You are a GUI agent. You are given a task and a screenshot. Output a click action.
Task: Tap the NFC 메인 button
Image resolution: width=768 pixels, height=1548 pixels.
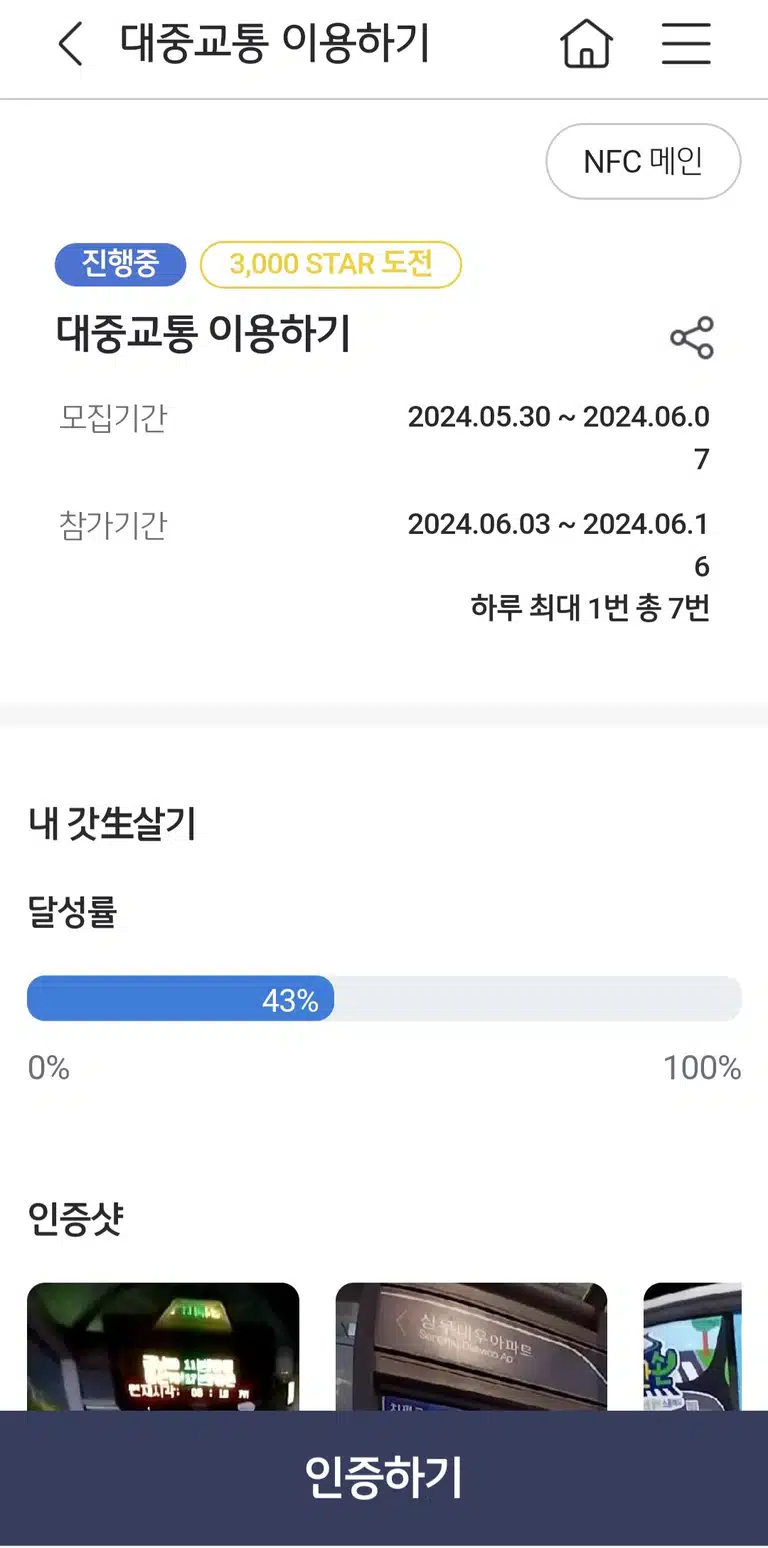click(643, 161)
